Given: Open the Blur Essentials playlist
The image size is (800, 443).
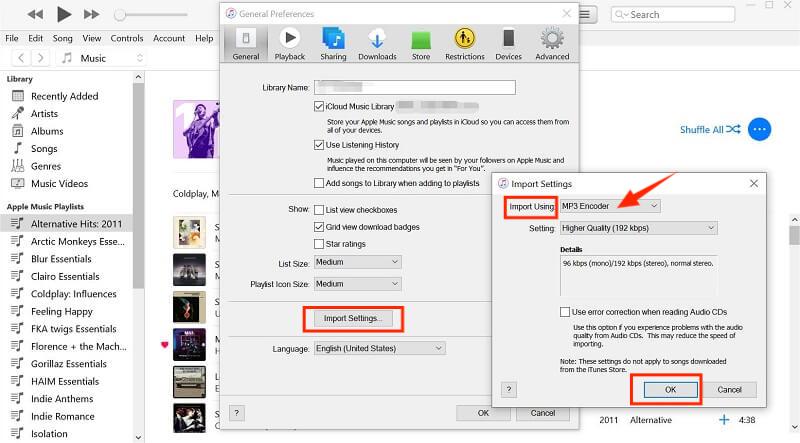Looking at the screenshot, I should pos(61,259).
